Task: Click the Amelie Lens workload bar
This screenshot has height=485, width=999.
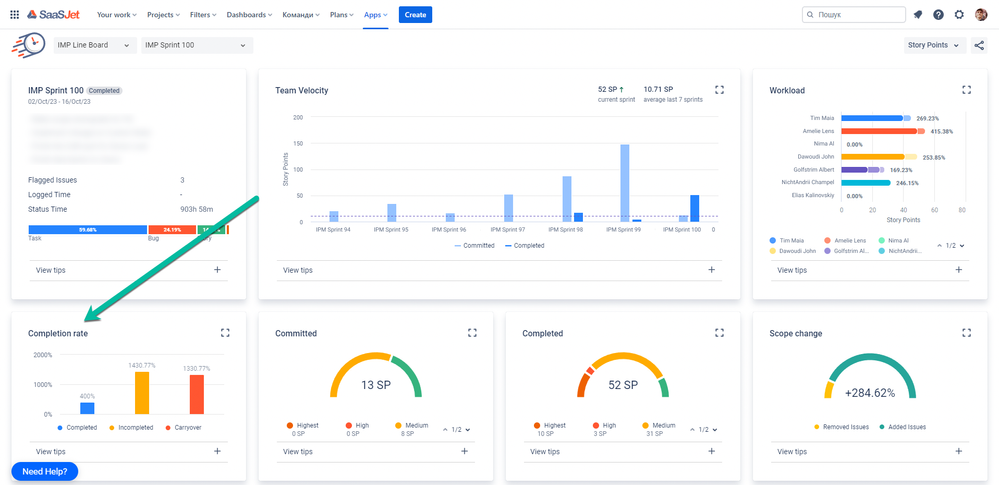Action: click(x=882, y=131)
